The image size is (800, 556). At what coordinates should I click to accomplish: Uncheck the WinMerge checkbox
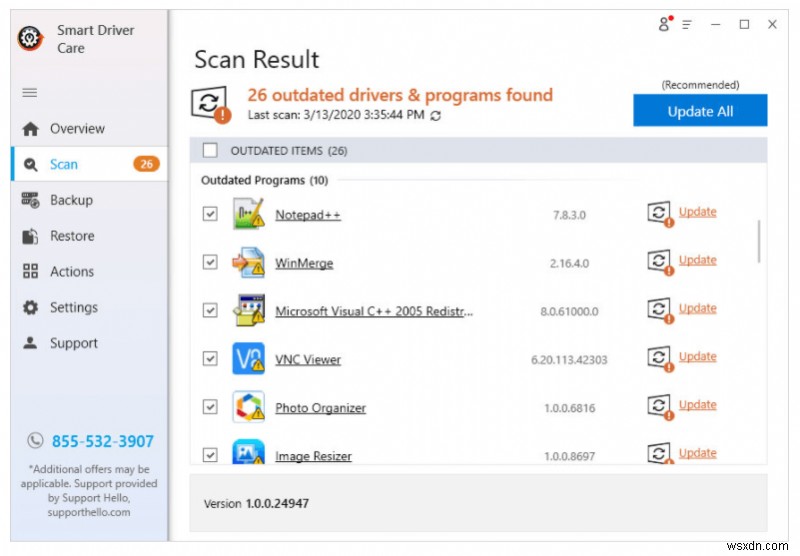[x=210, y=262]
